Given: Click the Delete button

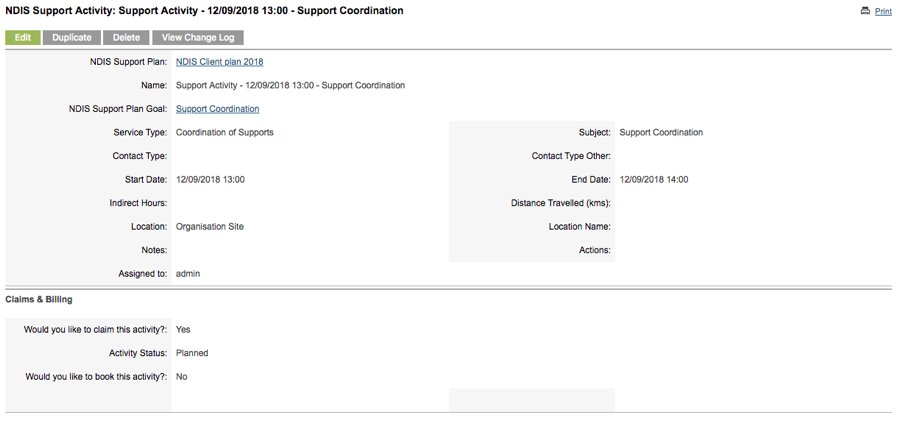Looking at the screenshot, I should [126, 37].
